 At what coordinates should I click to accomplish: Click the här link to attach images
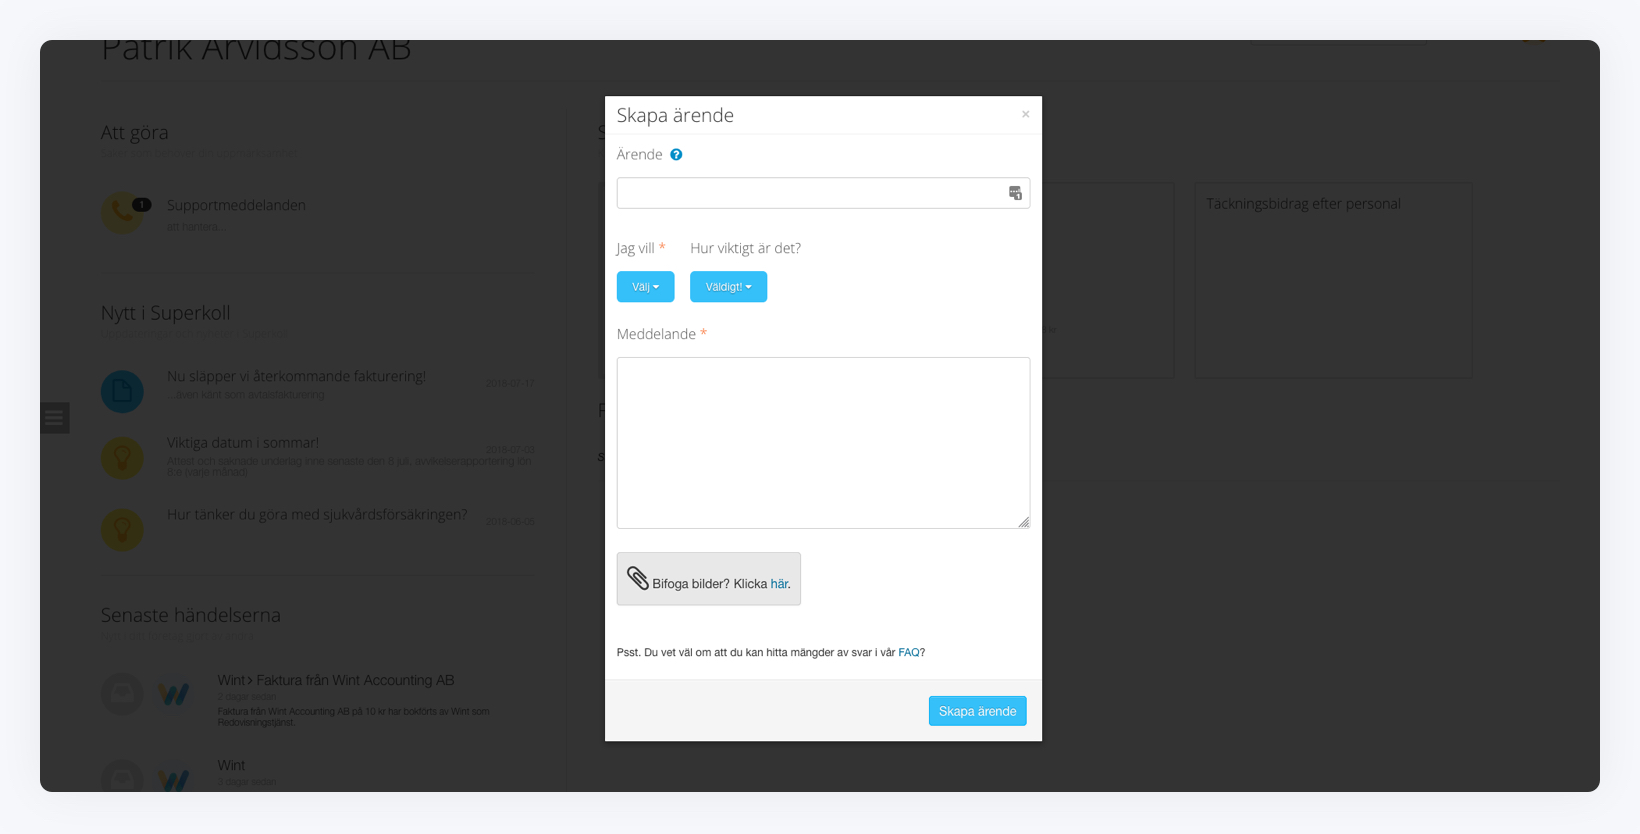pyautogui.click(x=779, y=584)
